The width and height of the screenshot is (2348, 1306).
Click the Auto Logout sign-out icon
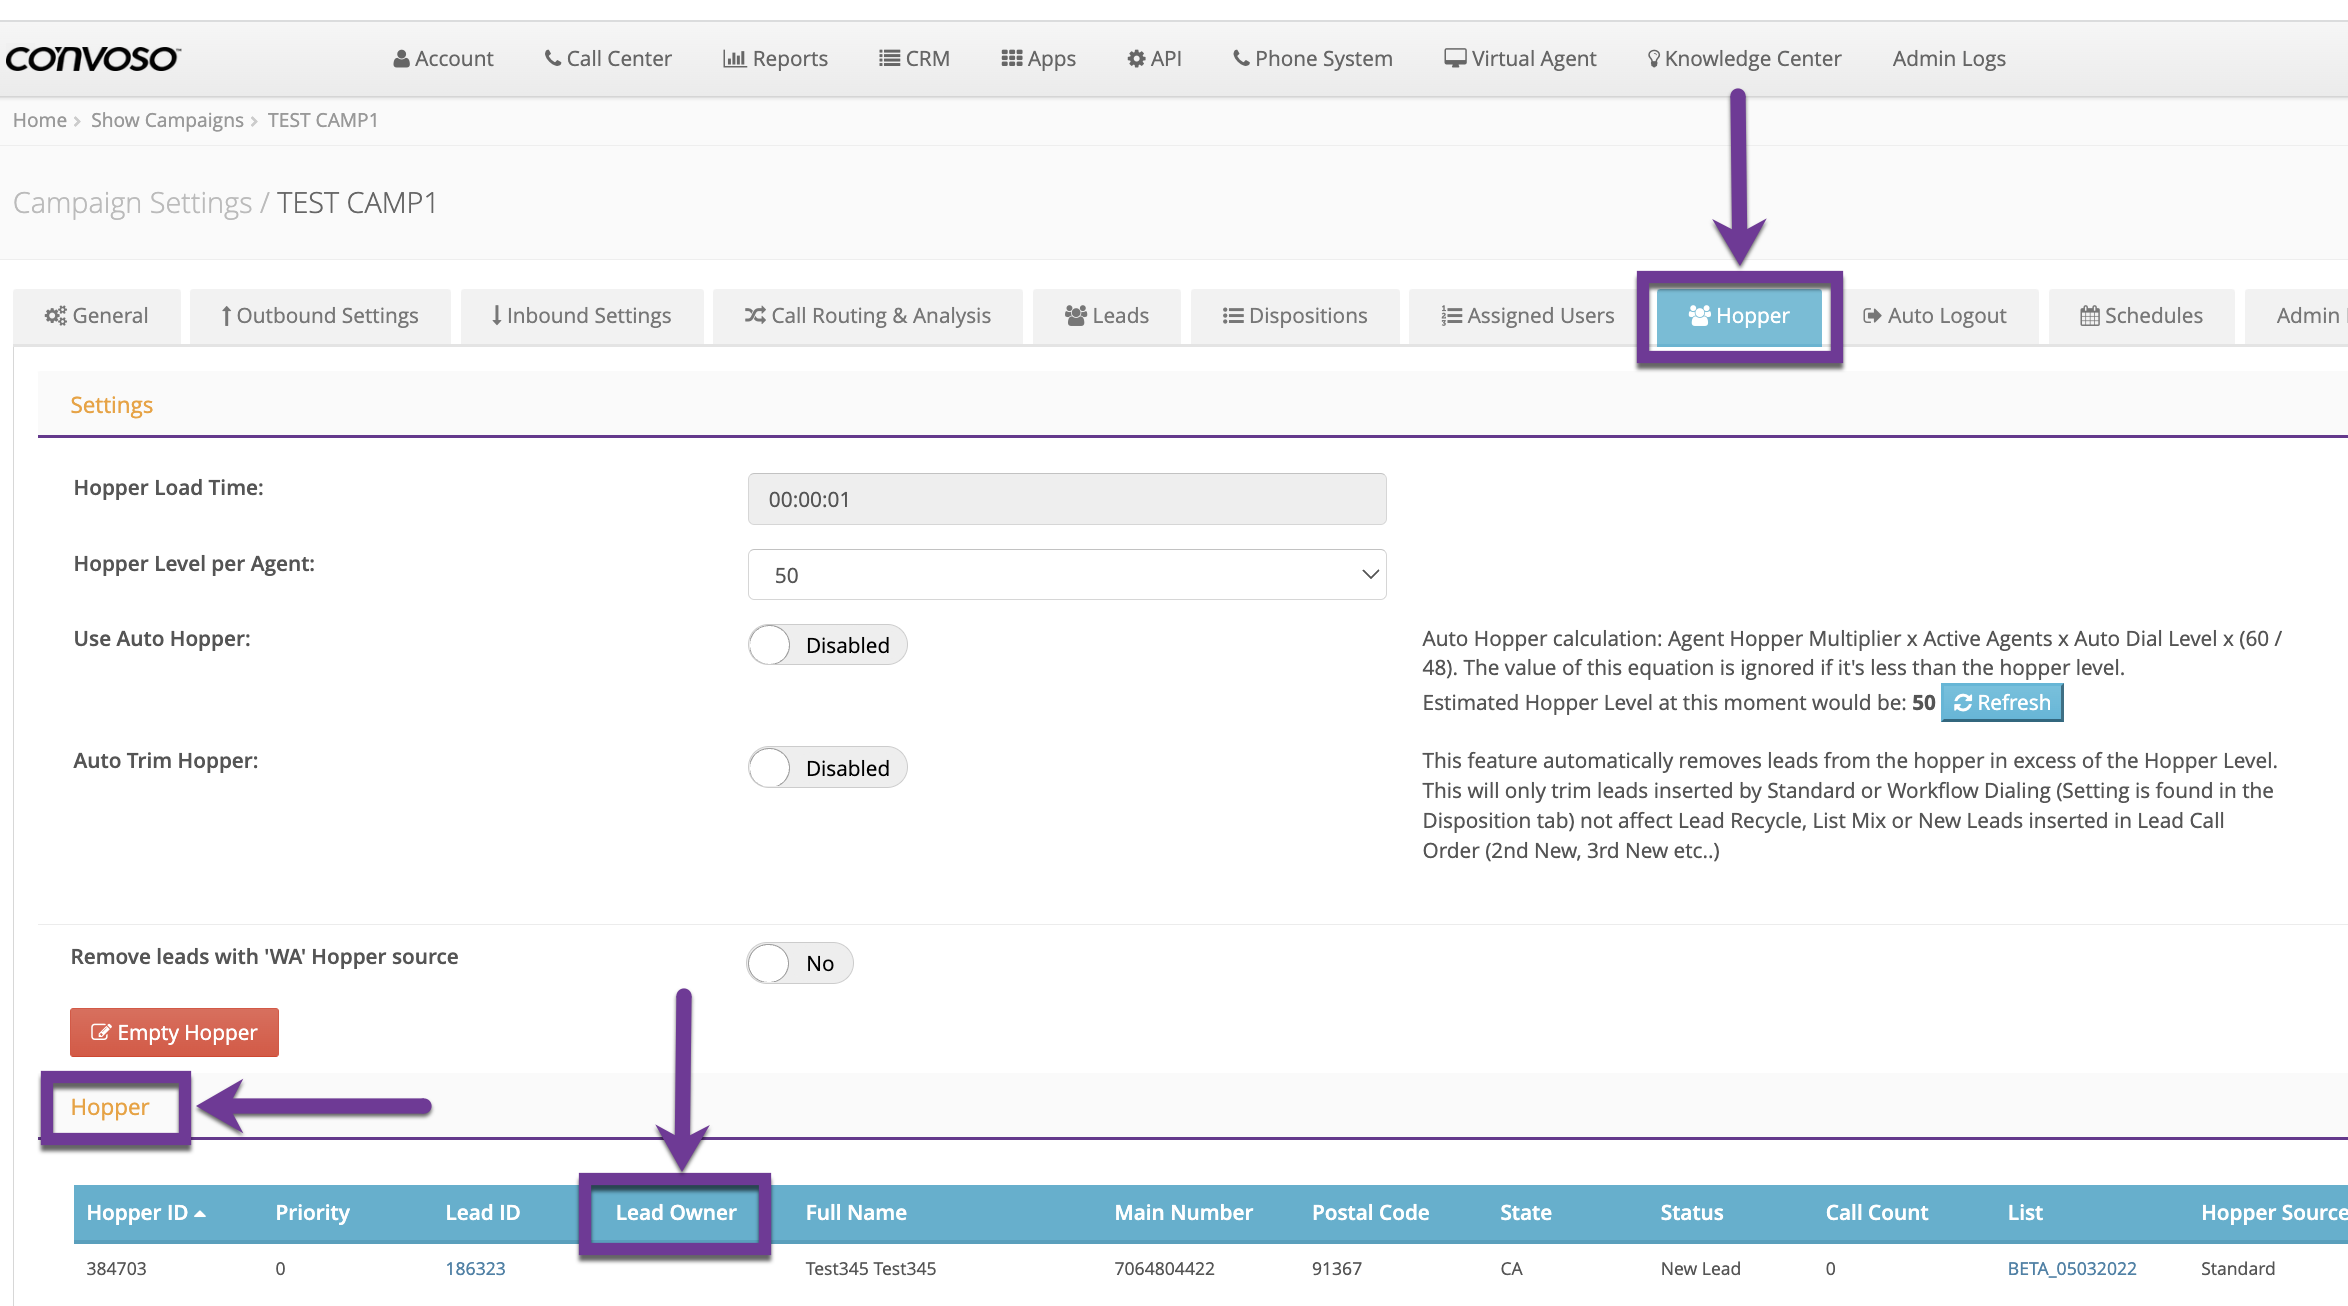tap(1872, 316)
